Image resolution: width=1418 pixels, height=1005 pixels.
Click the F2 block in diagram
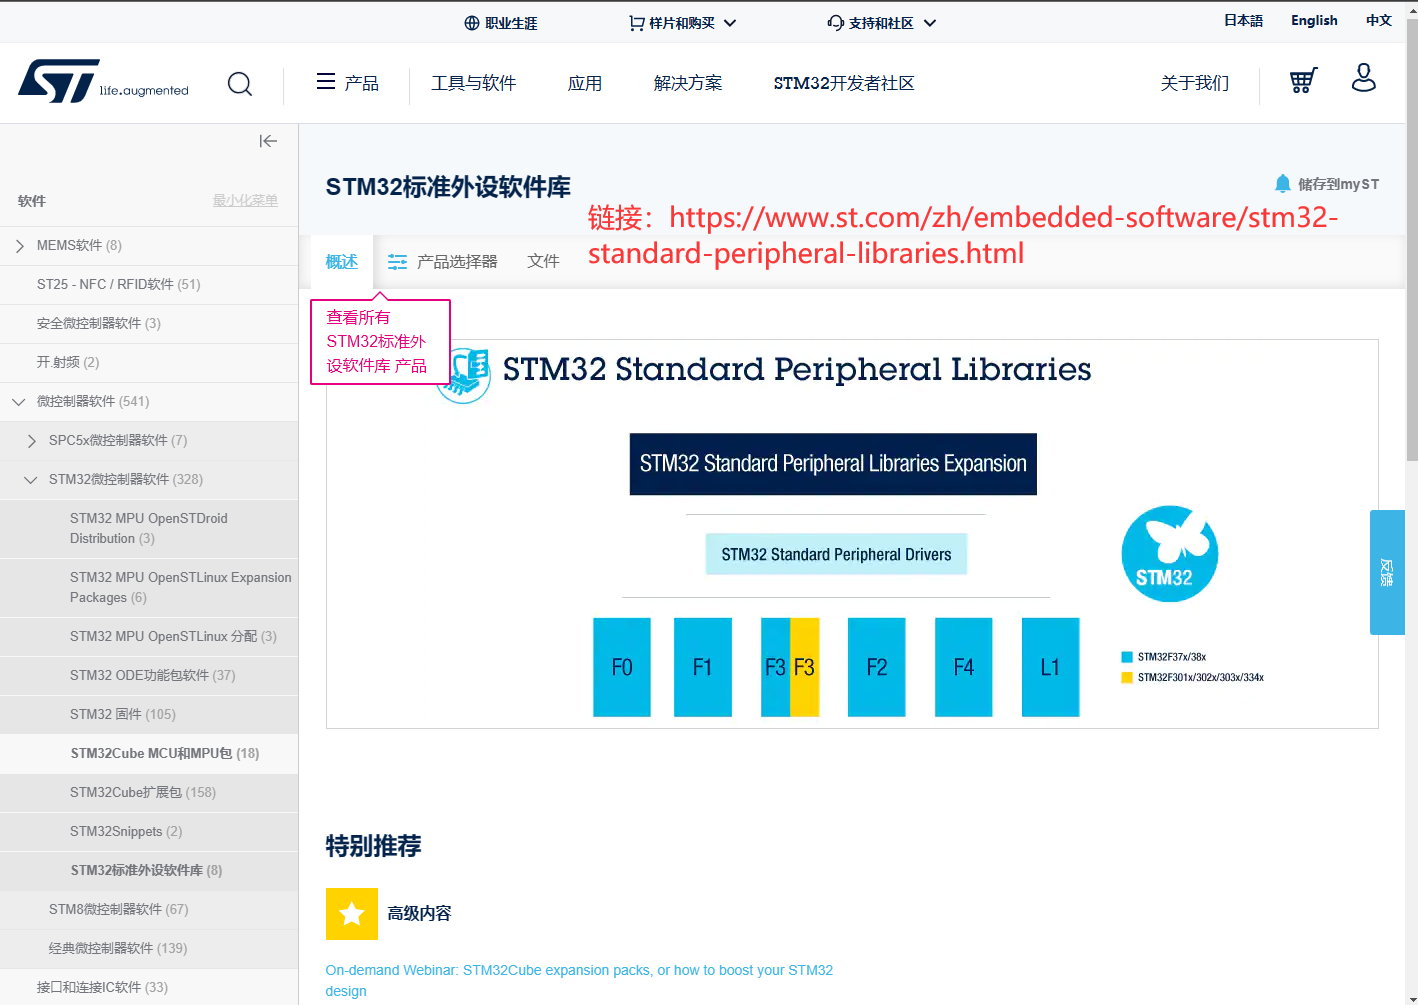(877, 667)
